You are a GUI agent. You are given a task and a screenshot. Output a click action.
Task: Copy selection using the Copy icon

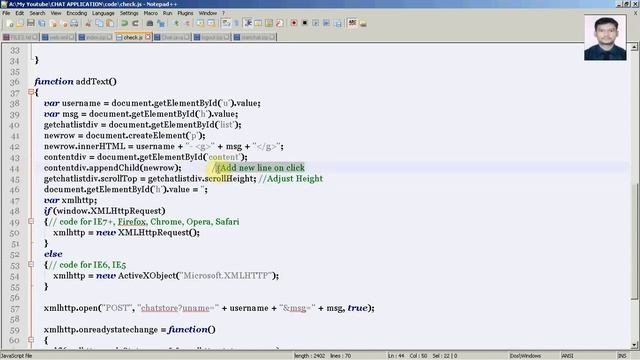(99, 24)
